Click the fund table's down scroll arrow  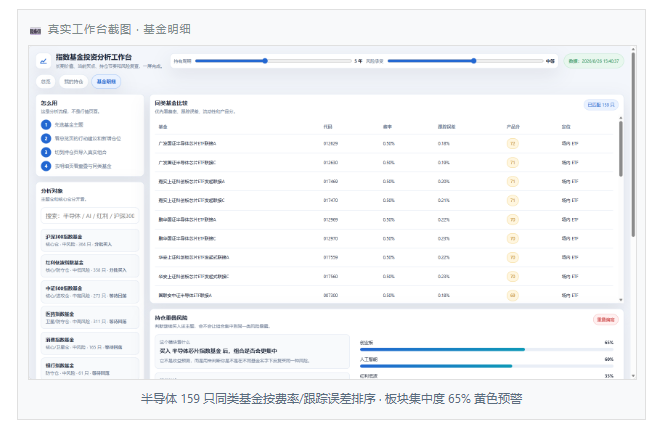tap(621, 300)
